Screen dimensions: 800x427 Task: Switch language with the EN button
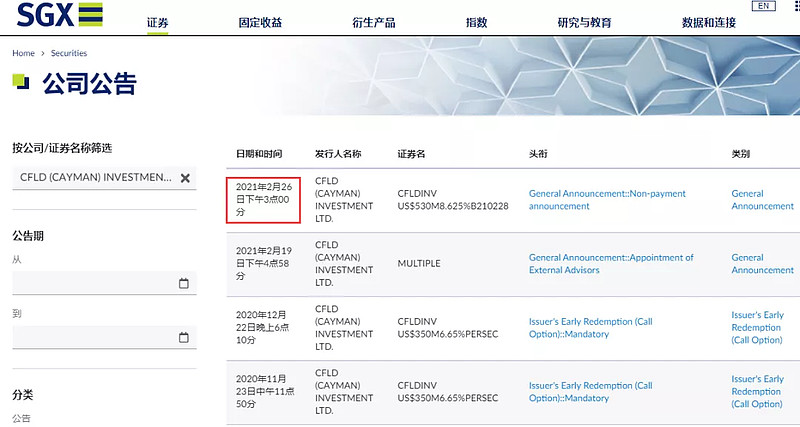[x=763, y=6]
